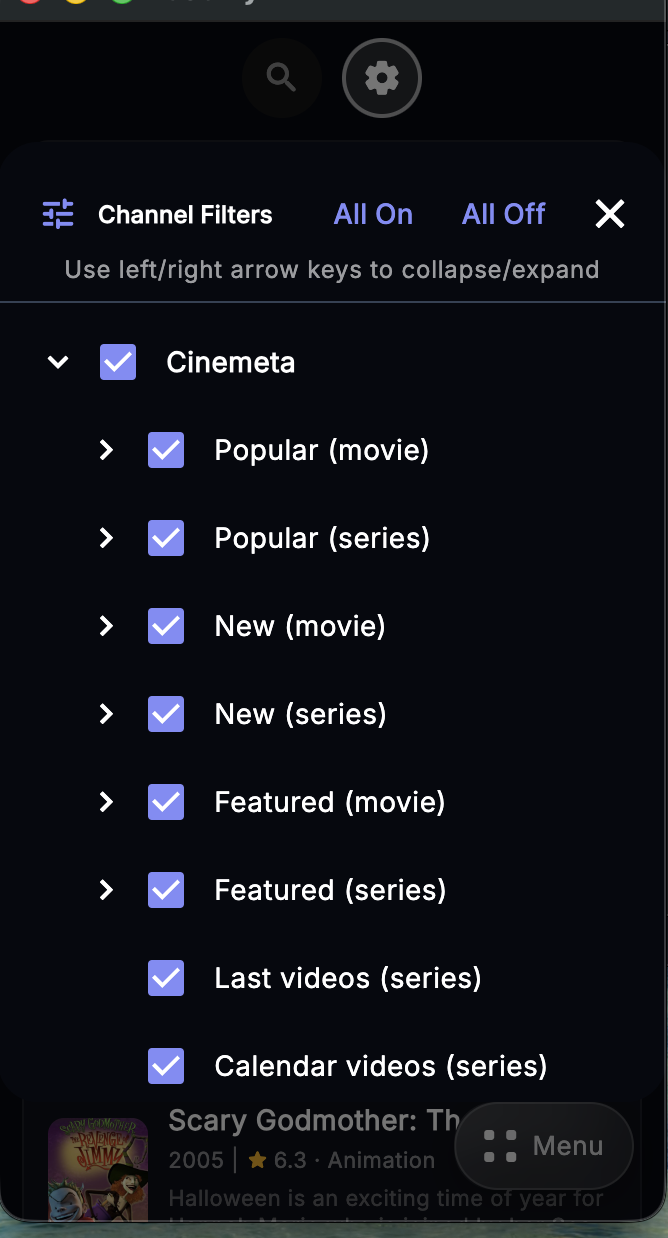668x1238 pixels.
Task: Expand the Featured (series) channel
Action: pyautogui.click(x=106, y=890)
